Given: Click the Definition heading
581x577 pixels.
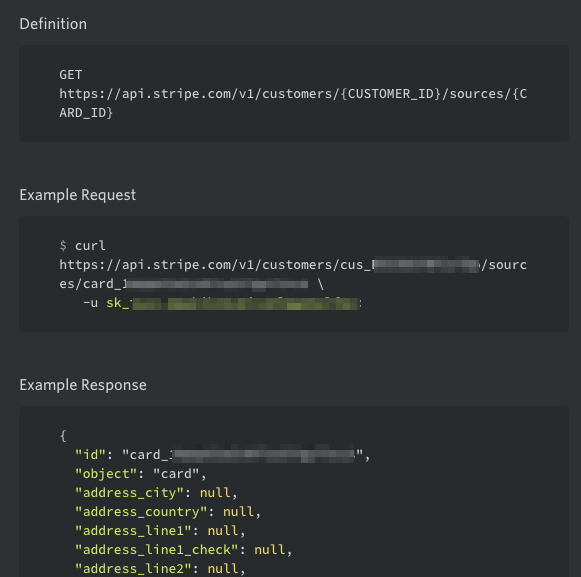Looking at the screenshot, I should click(53, 24).
